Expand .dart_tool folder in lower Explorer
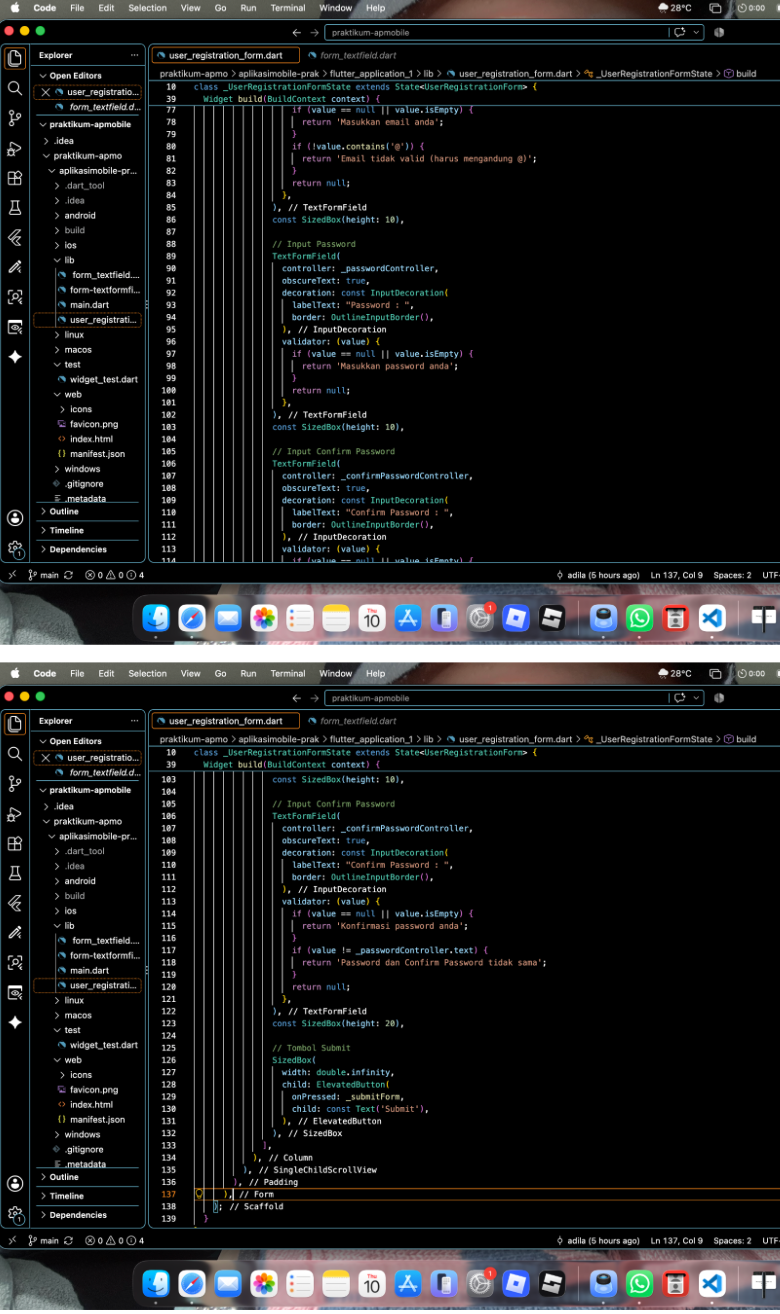The height and width of the screenshot is (1314, 780). pyautogui.click(x=84, y=851)
